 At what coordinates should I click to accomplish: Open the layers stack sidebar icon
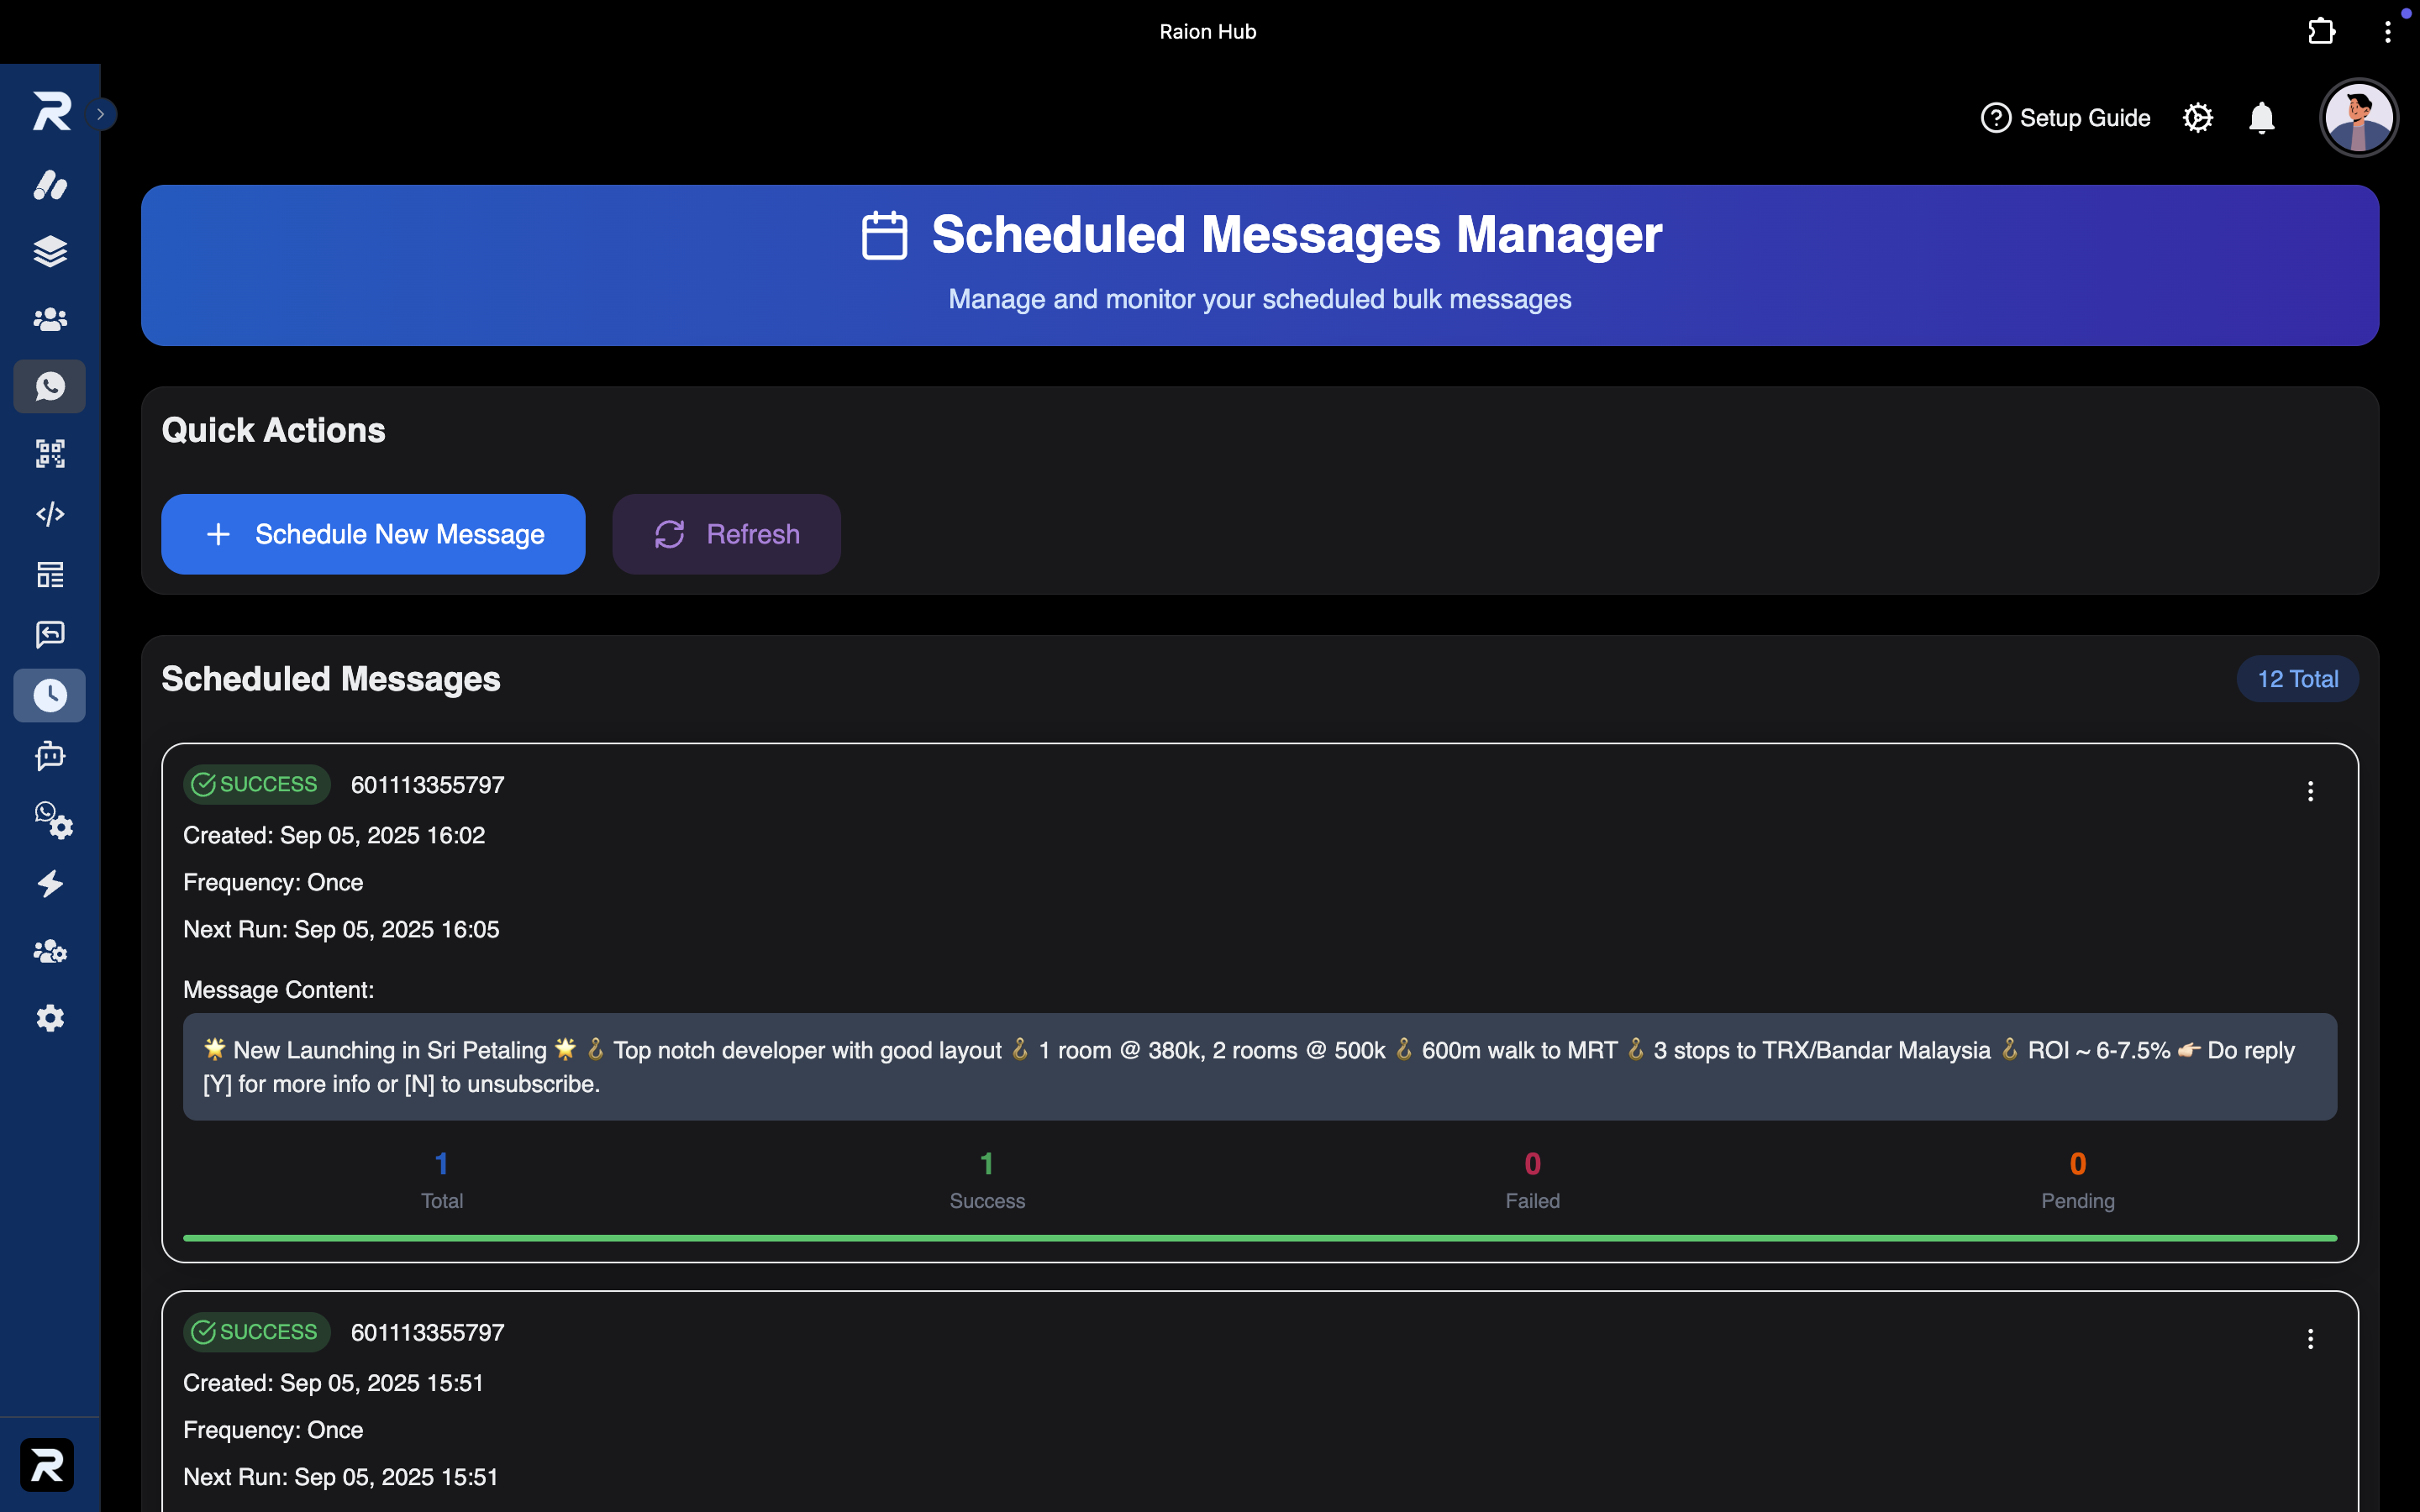pos(50,251)
